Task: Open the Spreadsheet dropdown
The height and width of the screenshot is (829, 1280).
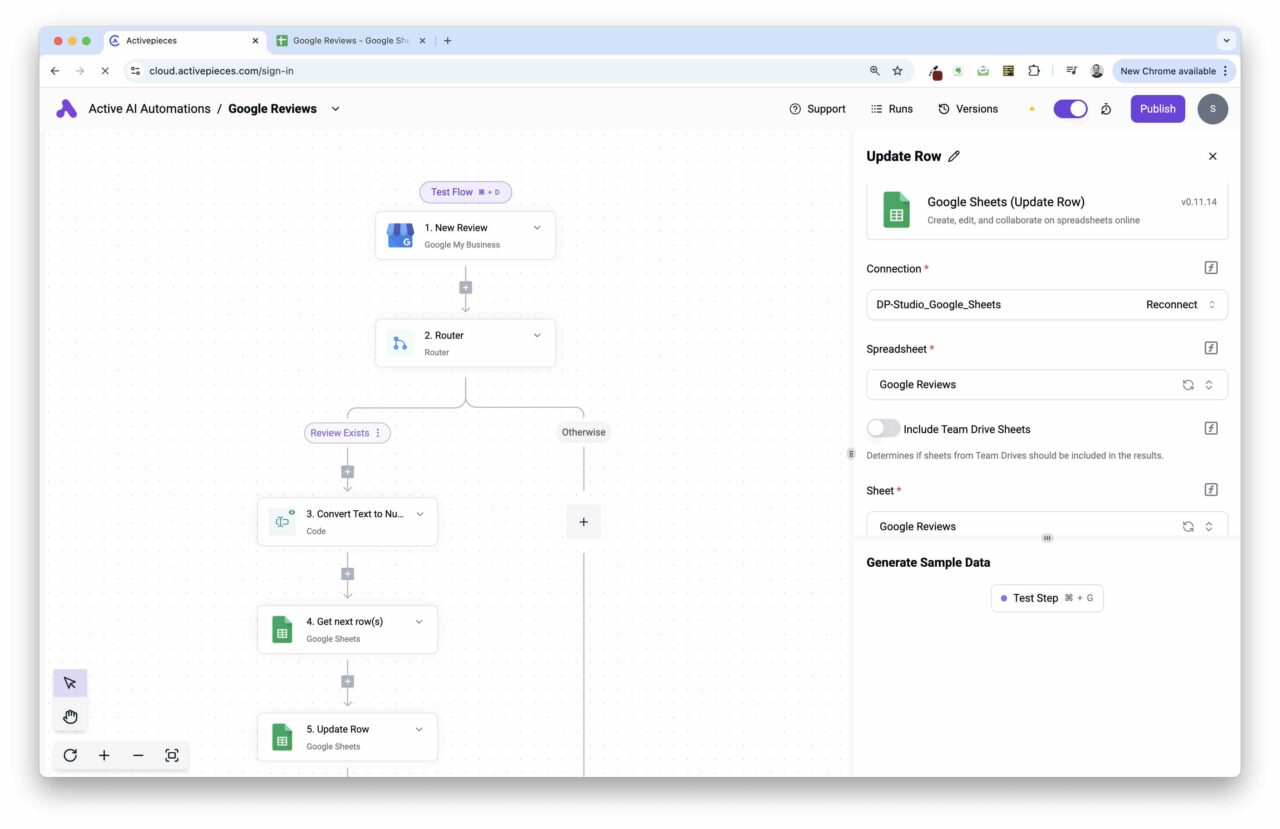Action: pyautogui.click(x=1047, y=385)
